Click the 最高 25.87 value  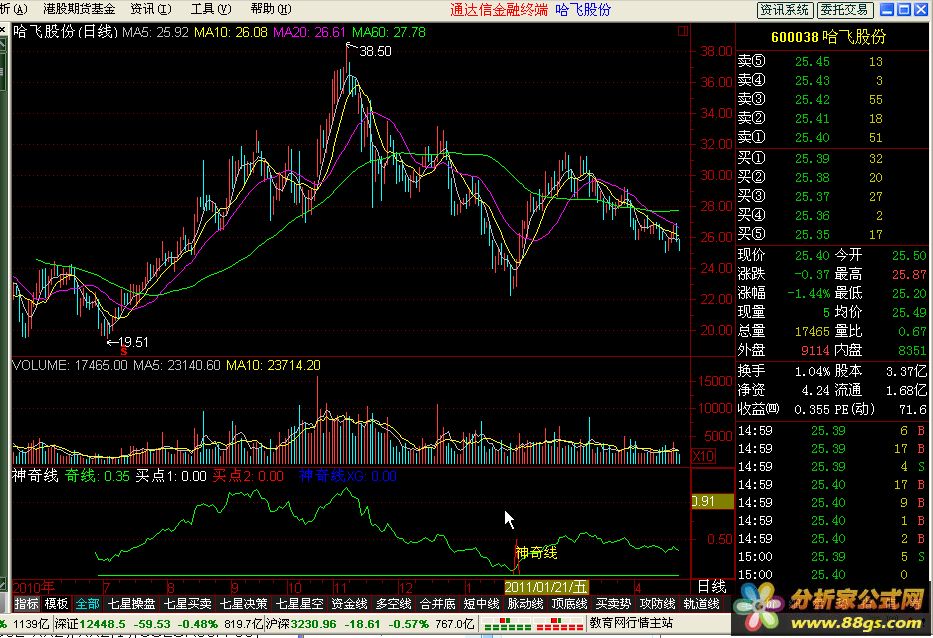point(909,274)
